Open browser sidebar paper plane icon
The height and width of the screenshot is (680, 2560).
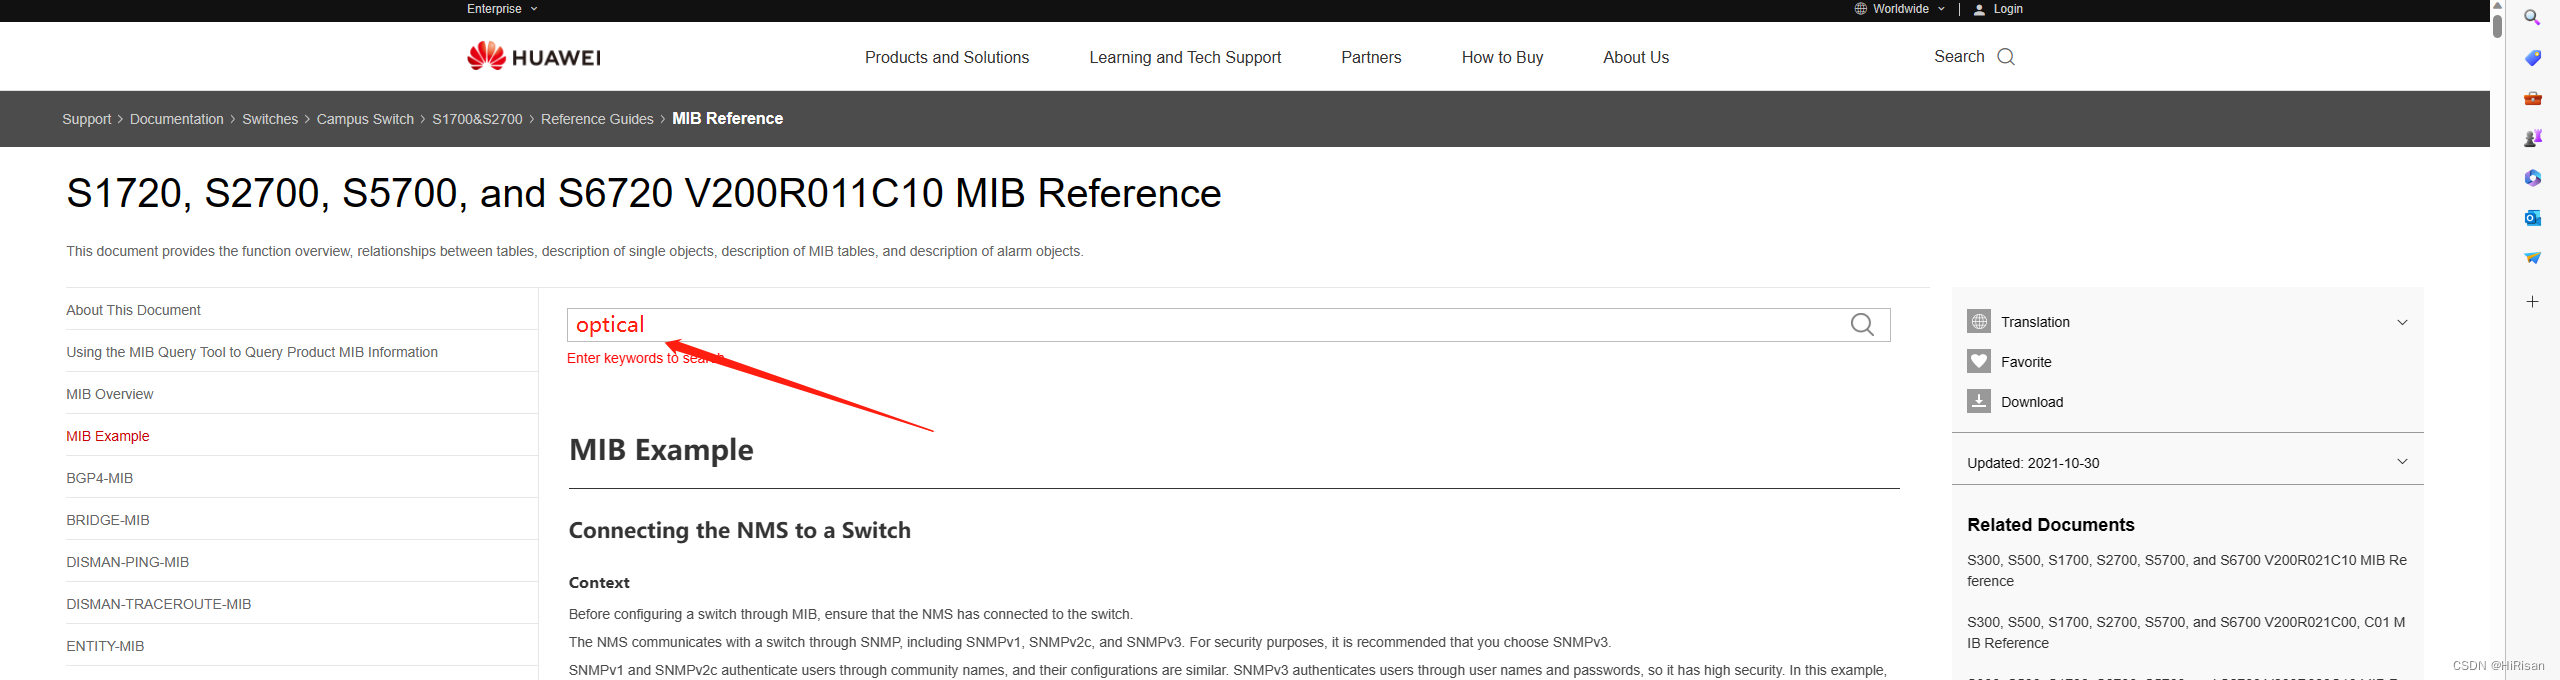pyautogui.click(x=2532, y=258)
